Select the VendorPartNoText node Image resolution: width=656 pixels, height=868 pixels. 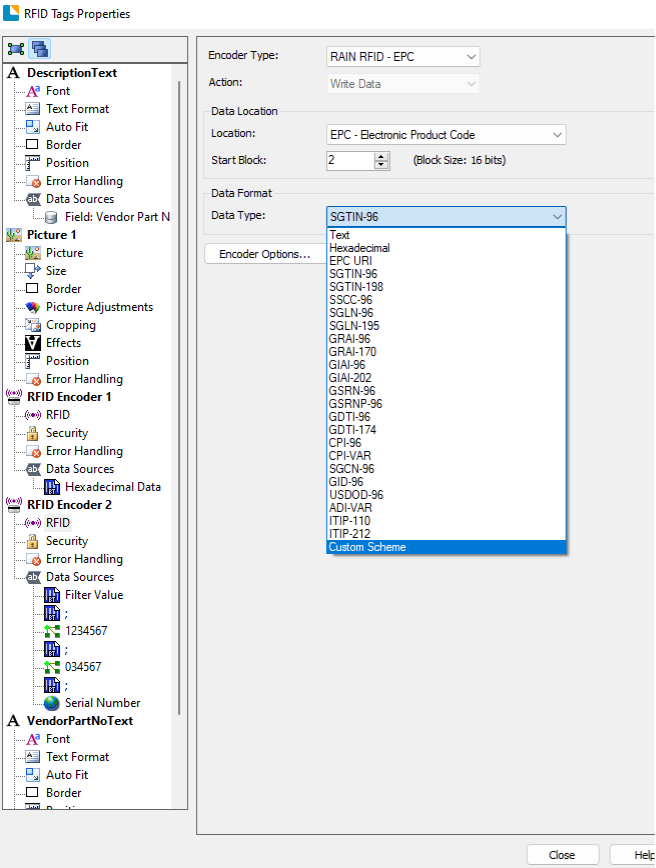coord(80,721)
